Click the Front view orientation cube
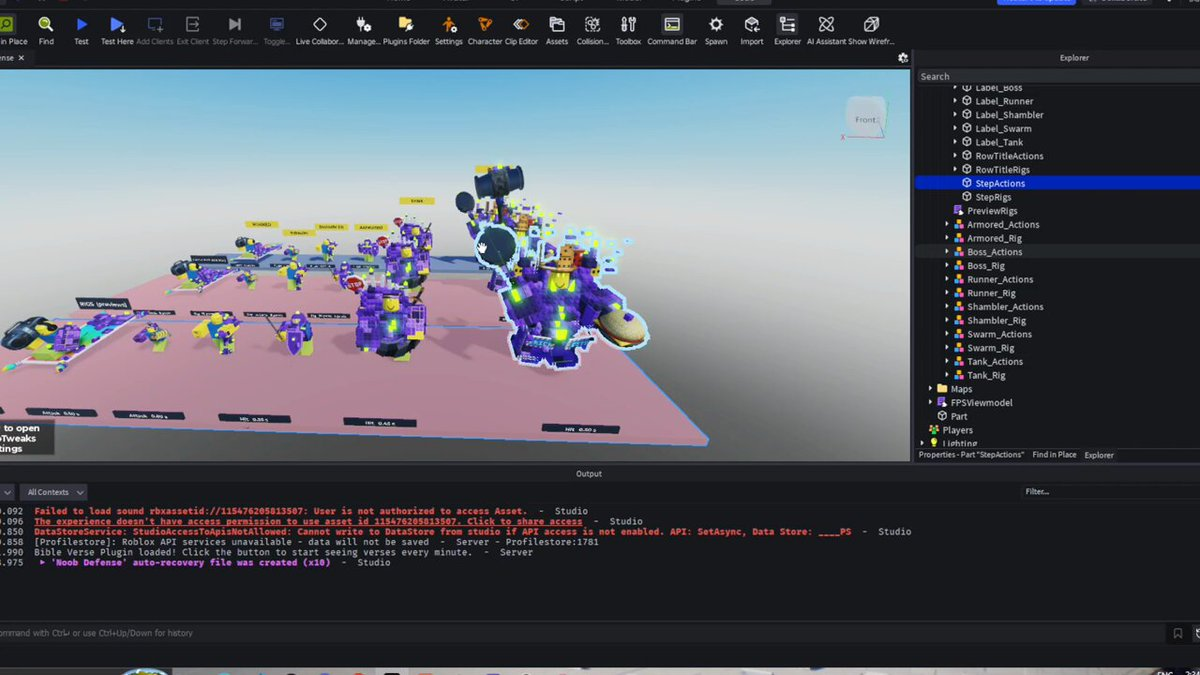 (x=865, y=118)
